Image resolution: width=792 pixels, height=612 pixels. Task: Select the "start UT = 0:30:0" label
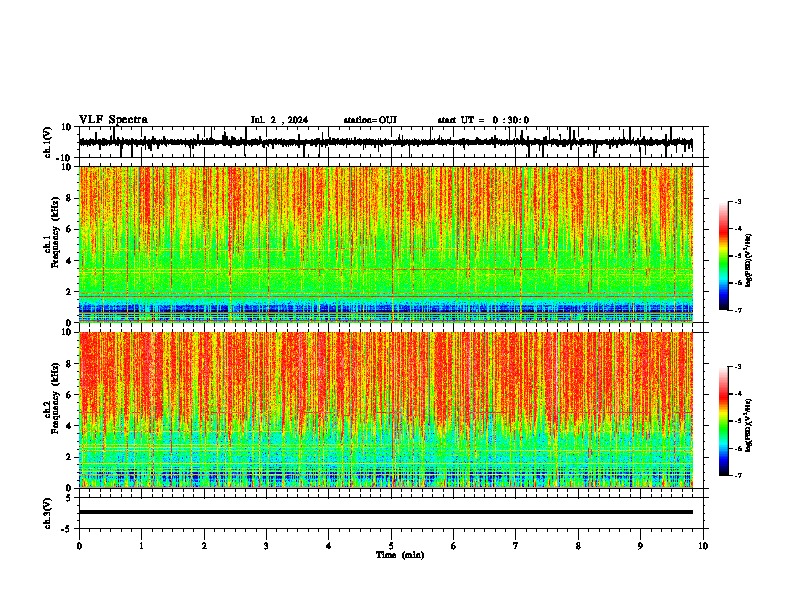pos(483,120)
